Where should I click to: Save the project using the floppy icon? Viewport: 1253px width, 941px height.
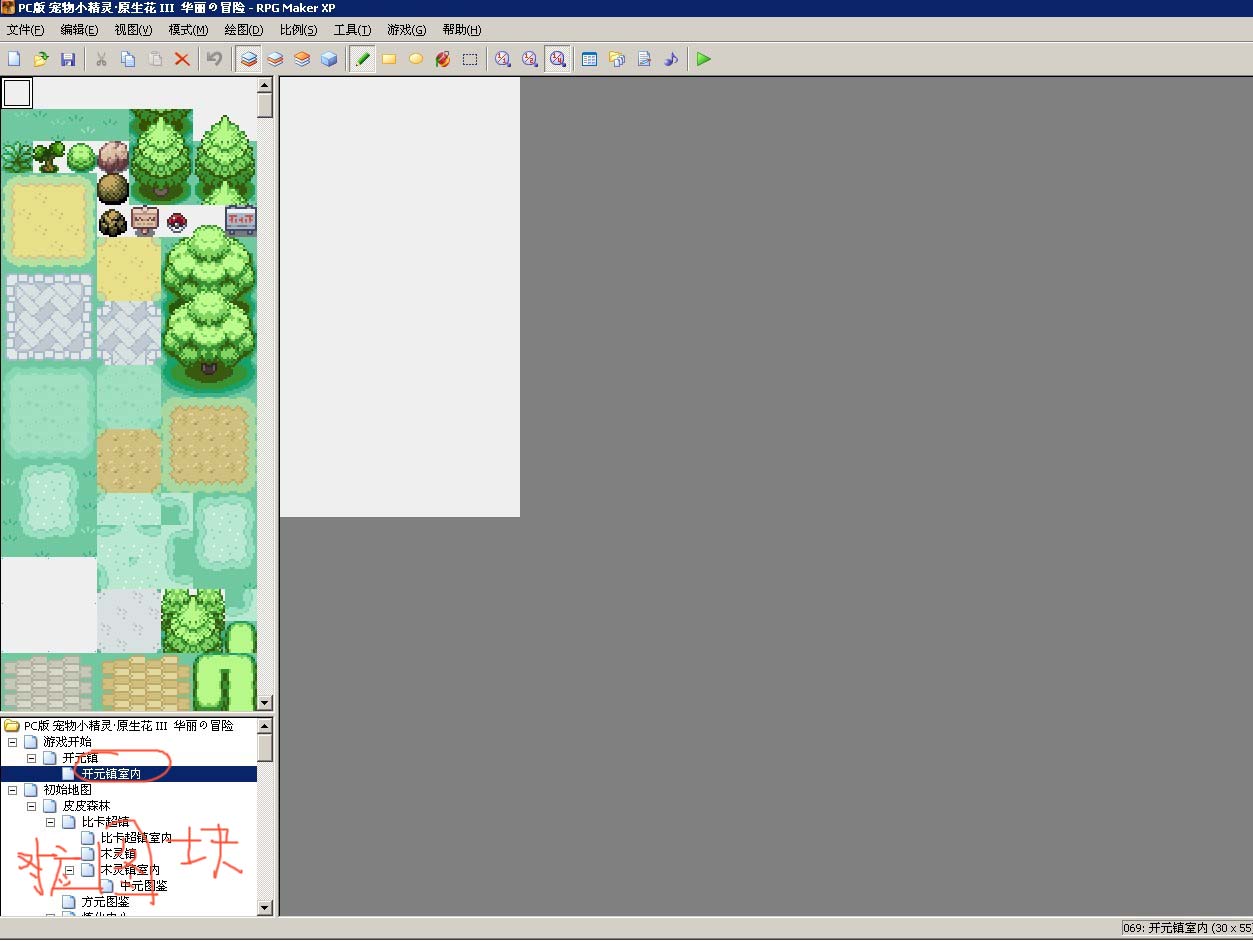(68, 59)
